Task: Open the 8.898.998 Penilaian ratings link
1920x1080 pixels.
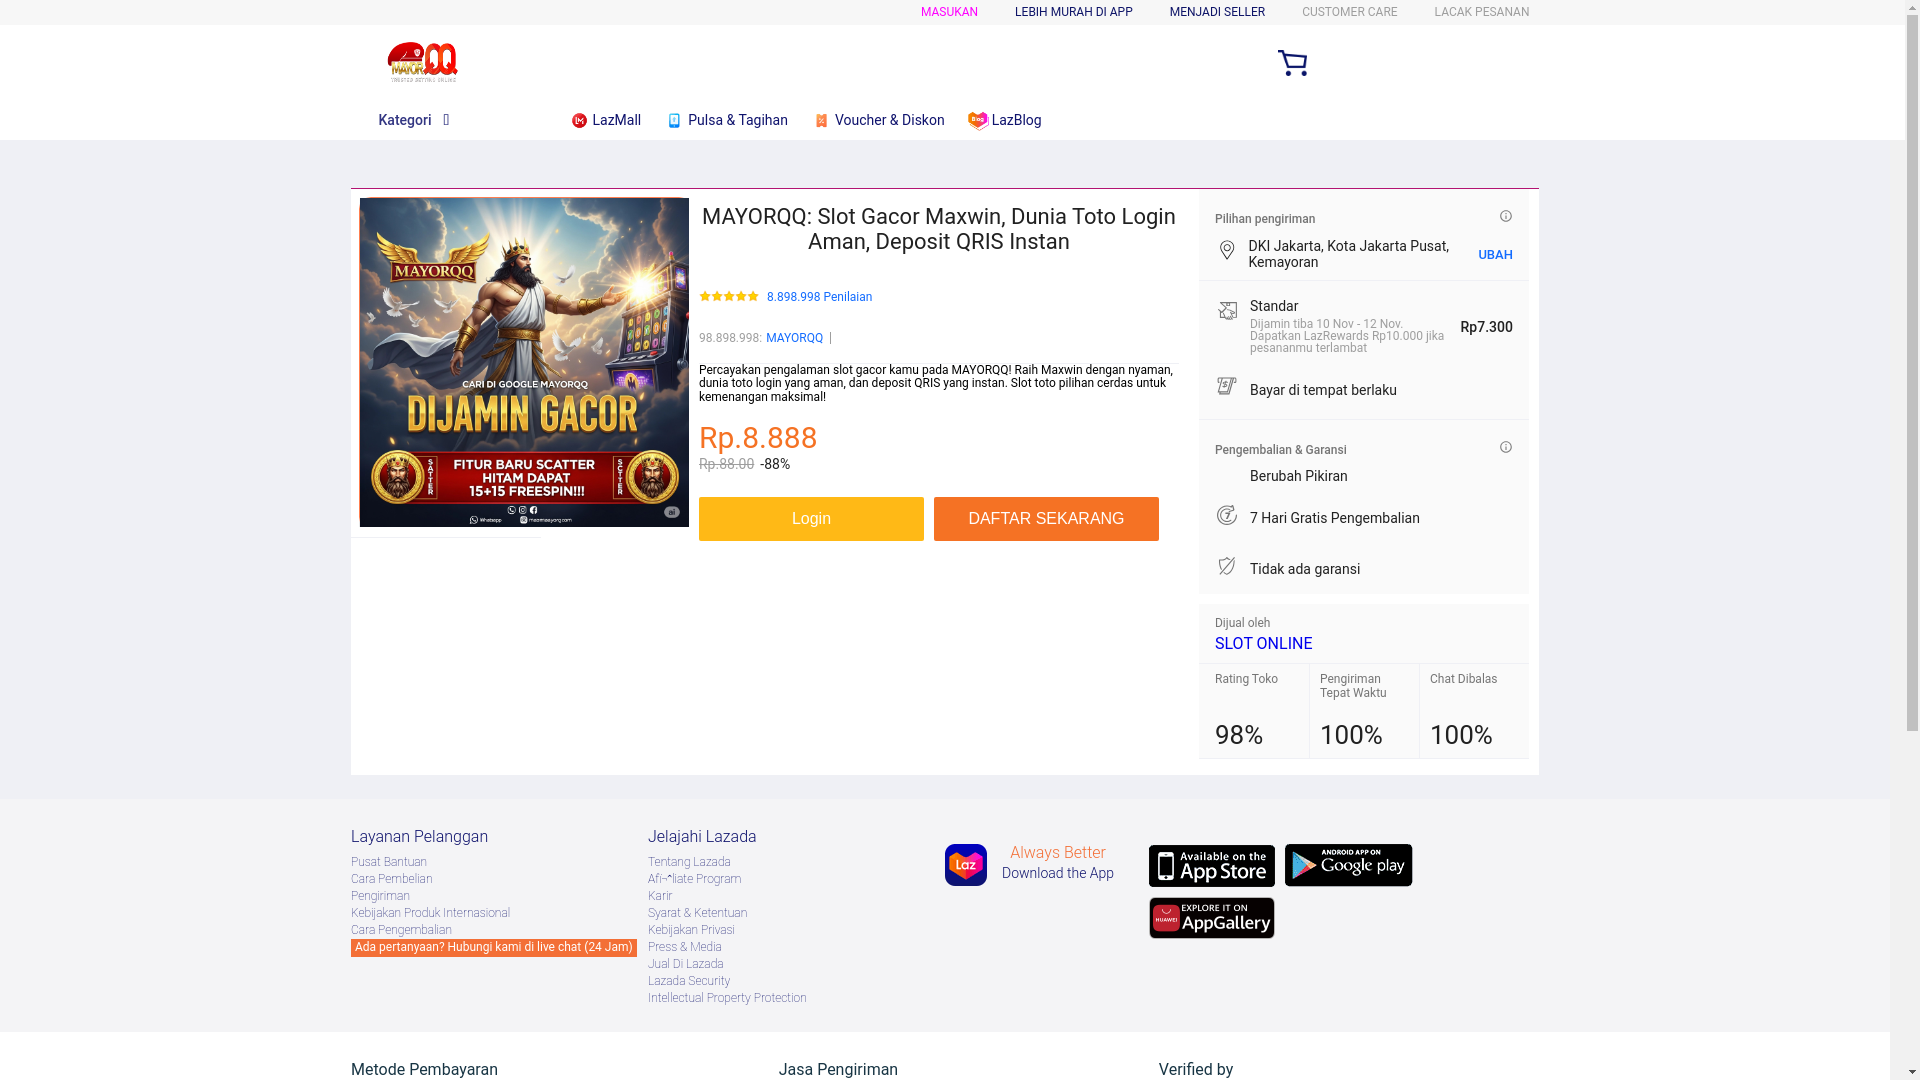Action: (819, 297)
